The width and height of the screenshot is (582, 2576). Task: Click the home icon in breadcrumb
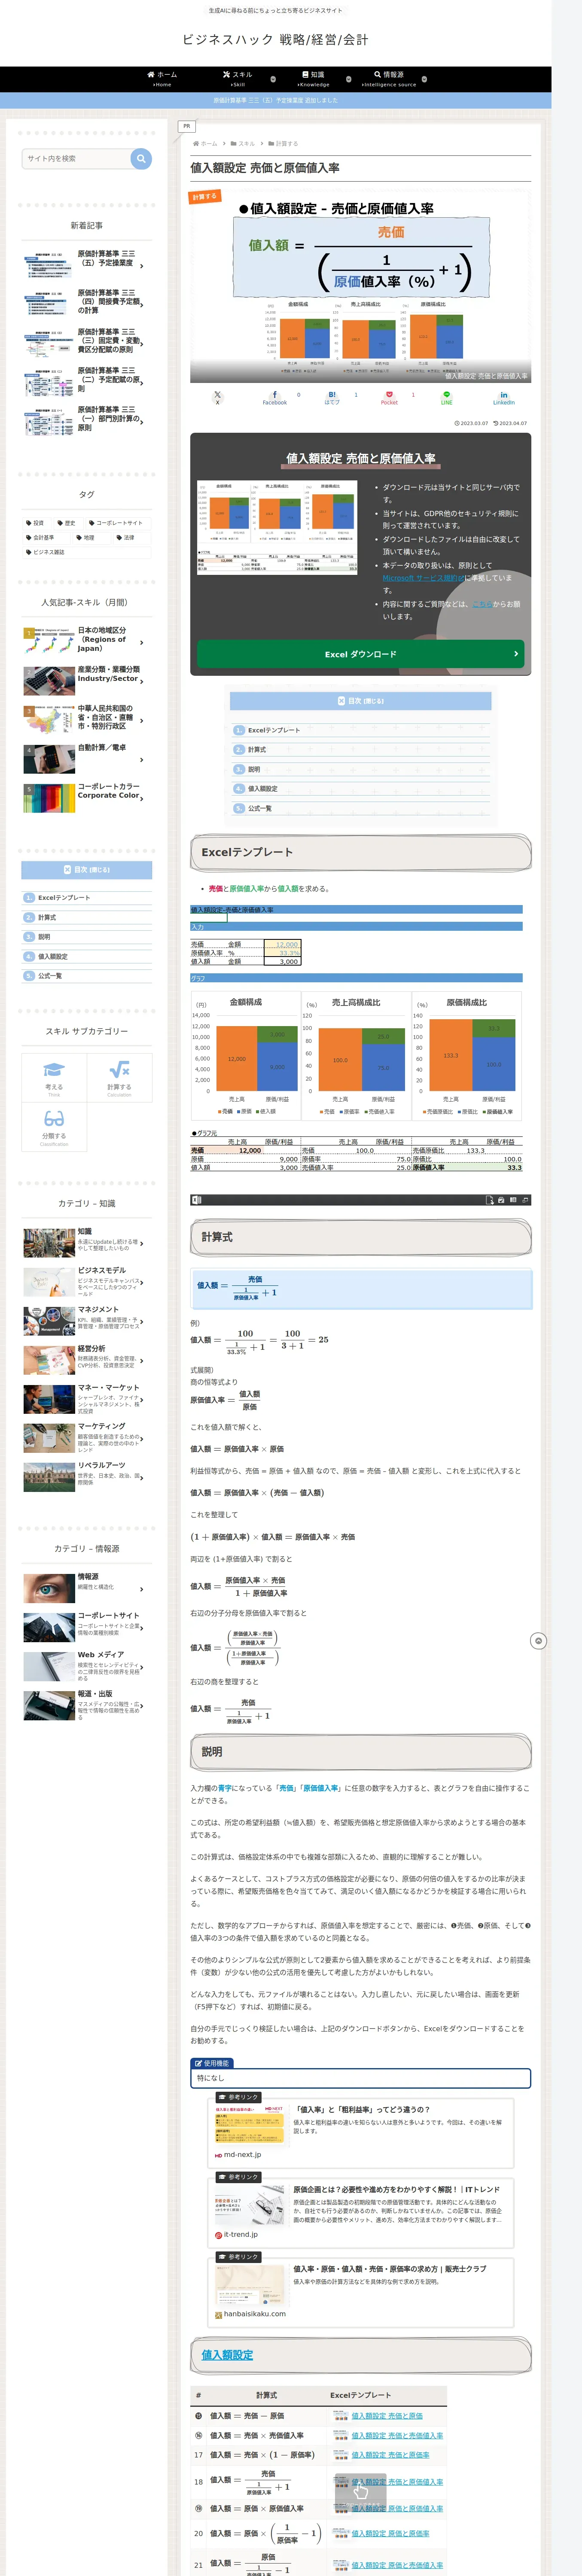pyautogui.click(x=196, y=144)
